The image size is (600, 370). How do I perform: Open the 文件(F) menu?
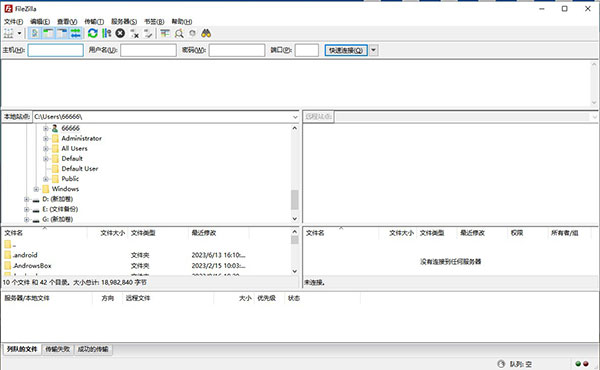pos(13,22)
